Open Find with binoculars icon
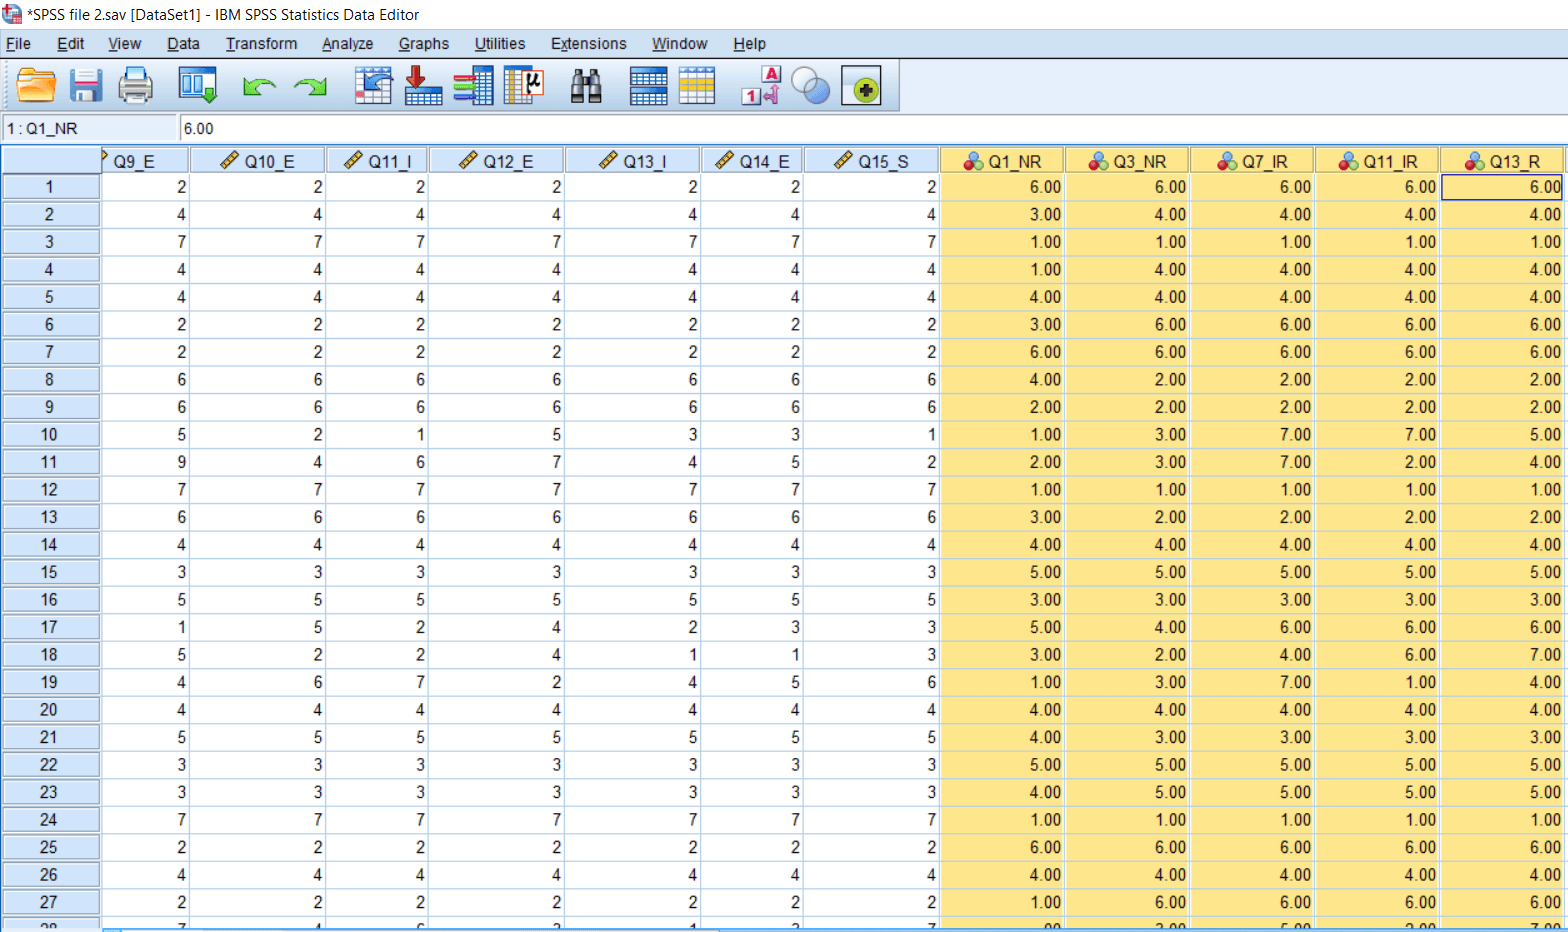The width and height of the screenshot is (1568, 932). (x=586, y=86)
